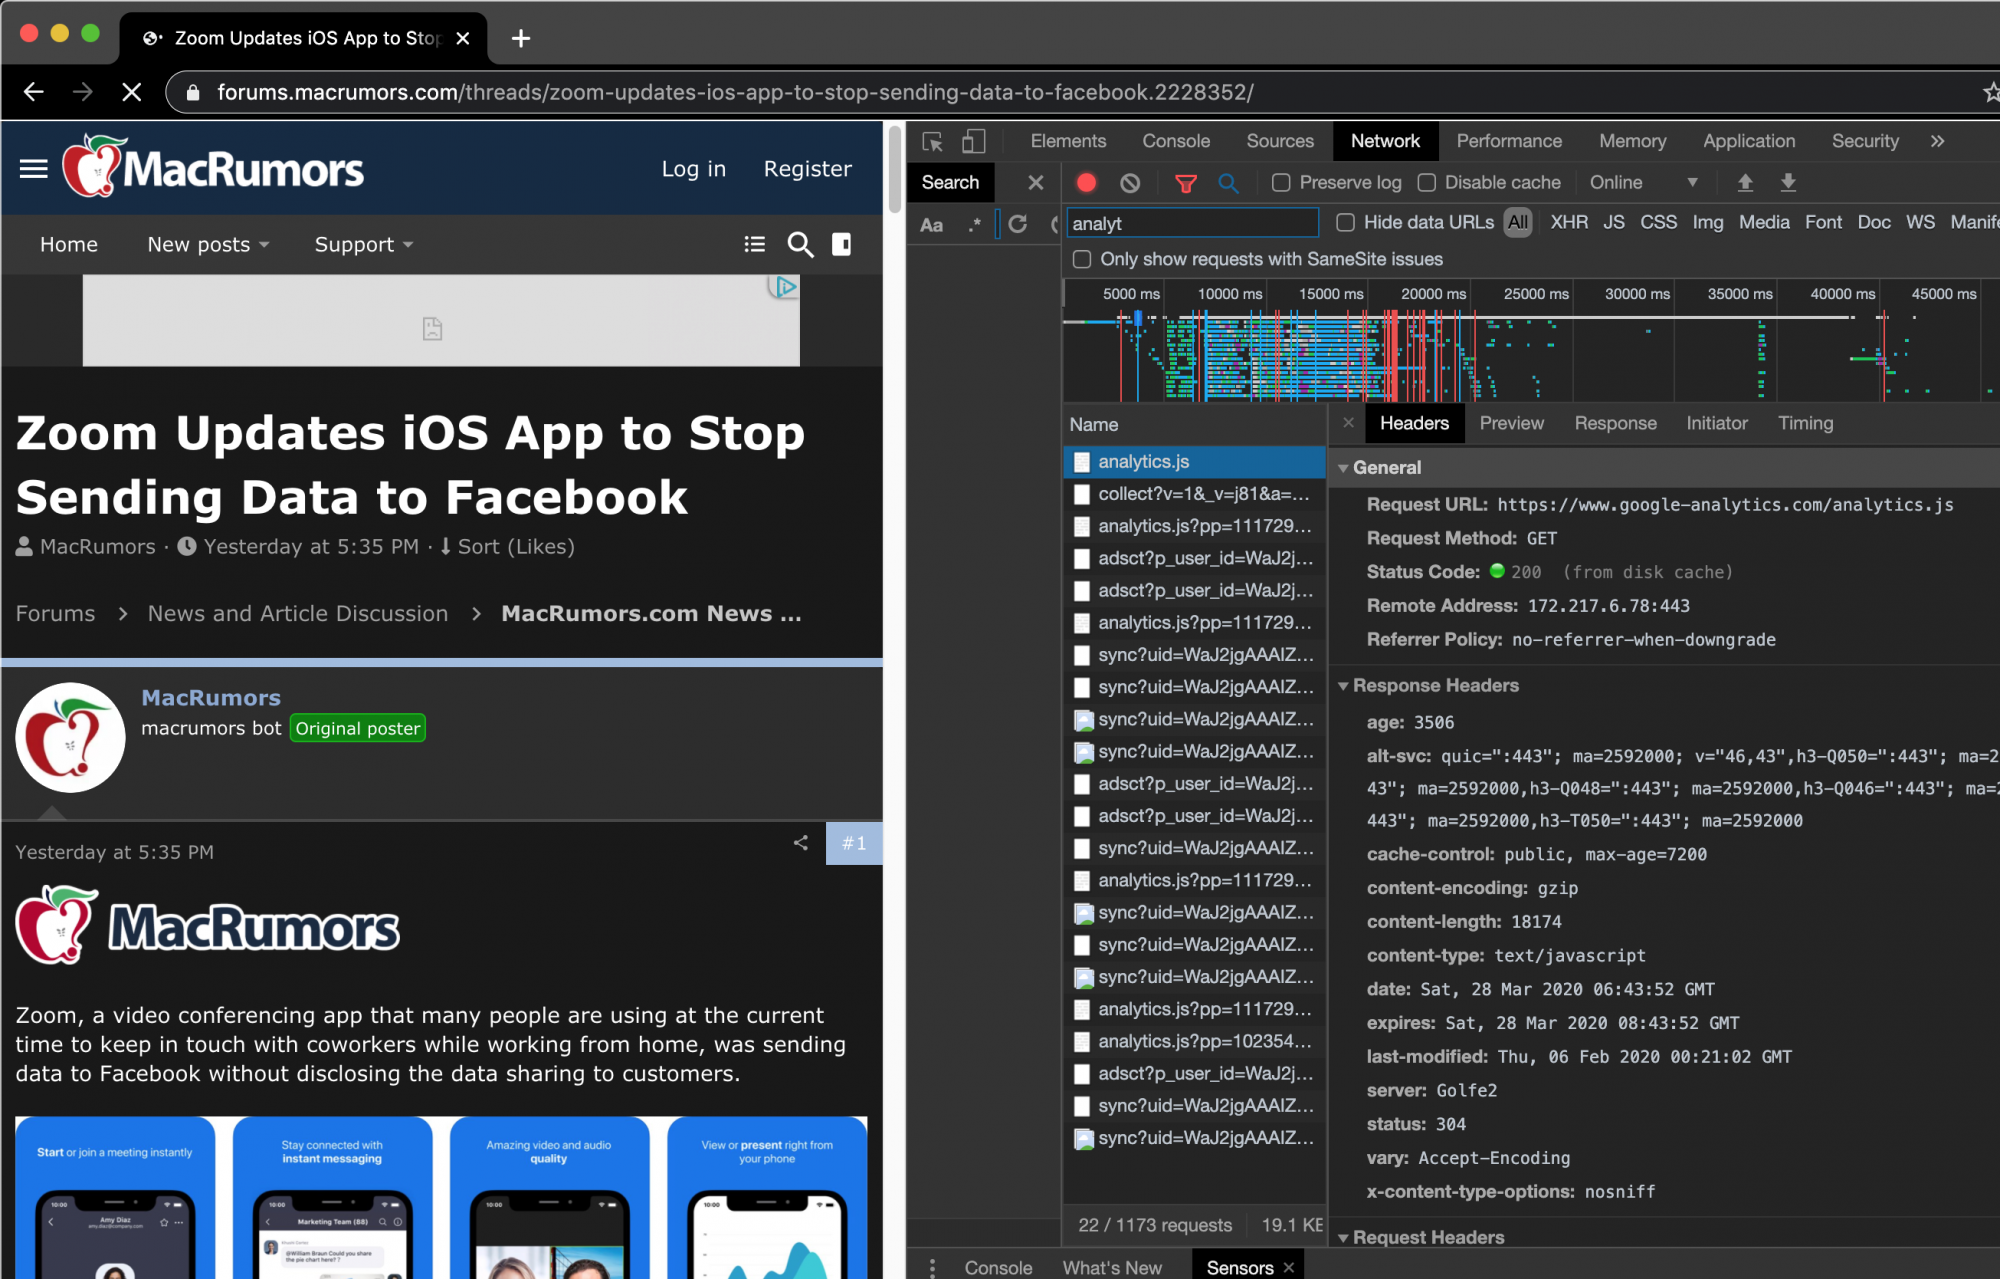
Task: Open the MacRumors site search
Action: pyautogui.click(x=800, y=244)
